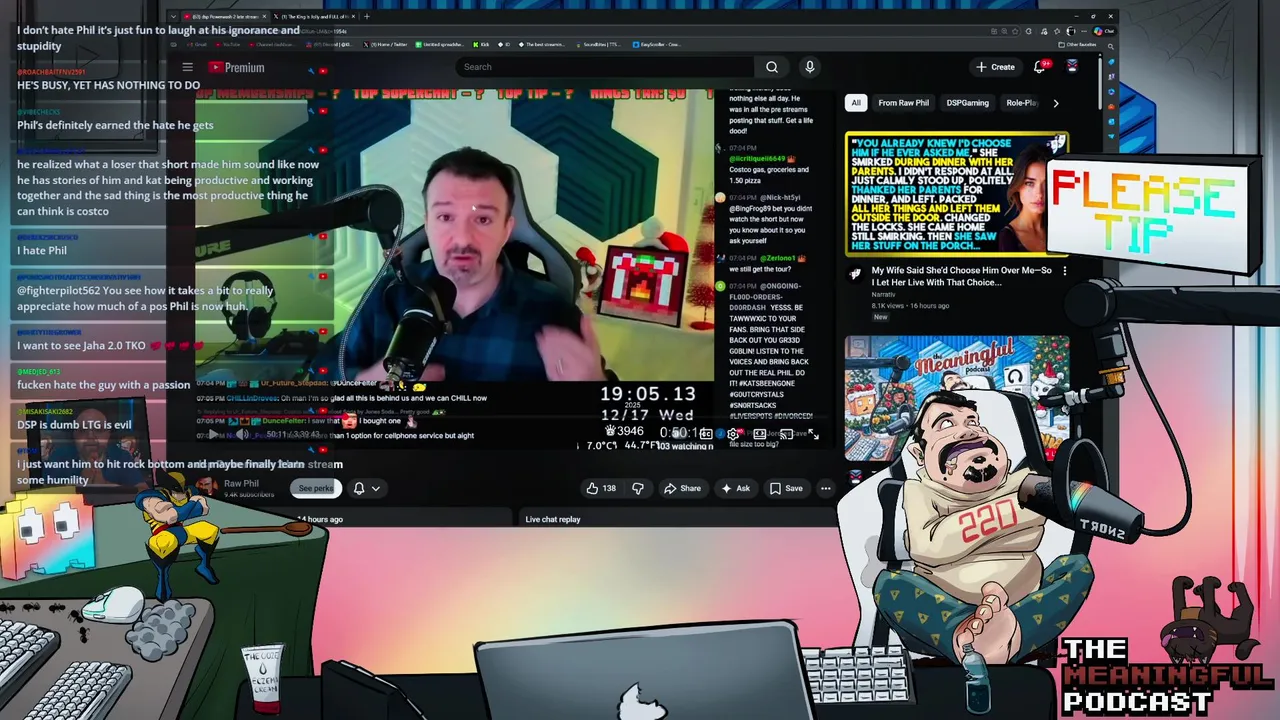The image size is (1280, 720).
Task: Start voice search with the microphone icon
Action: [x=810, y=67]
